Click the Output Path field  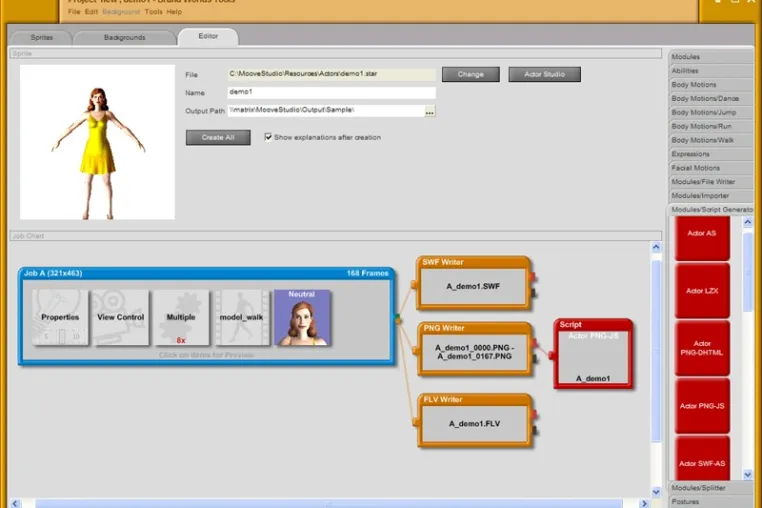click(326, 110)
